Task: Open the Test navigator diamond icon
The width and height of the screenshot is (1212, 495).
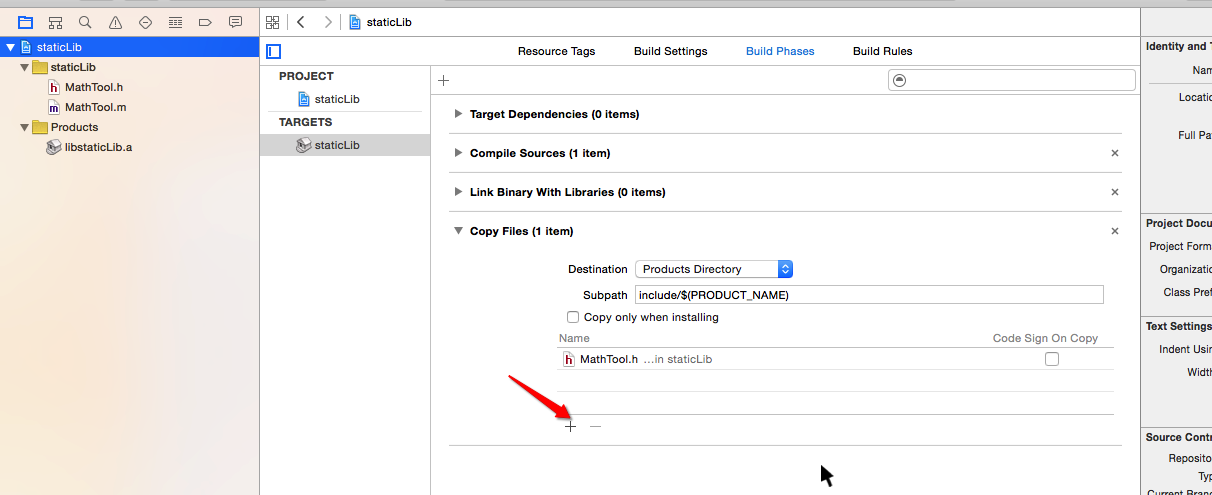Action: tap(145, 22)
